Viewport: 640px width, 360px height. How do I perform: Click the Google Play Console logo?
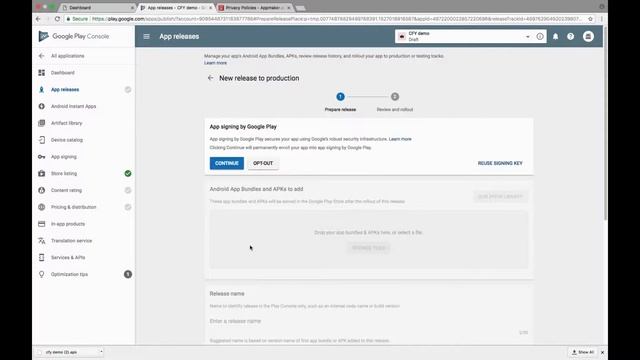pyautogui.click(x=74, y=36)
